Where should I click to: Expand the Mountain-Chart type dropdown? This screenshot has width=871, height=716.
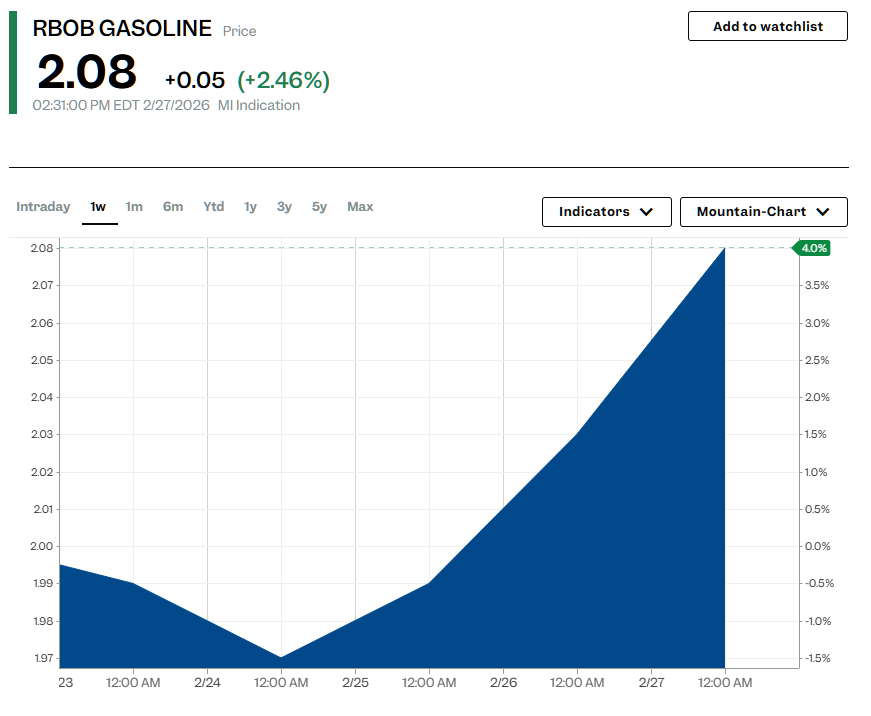pos(763,212)
